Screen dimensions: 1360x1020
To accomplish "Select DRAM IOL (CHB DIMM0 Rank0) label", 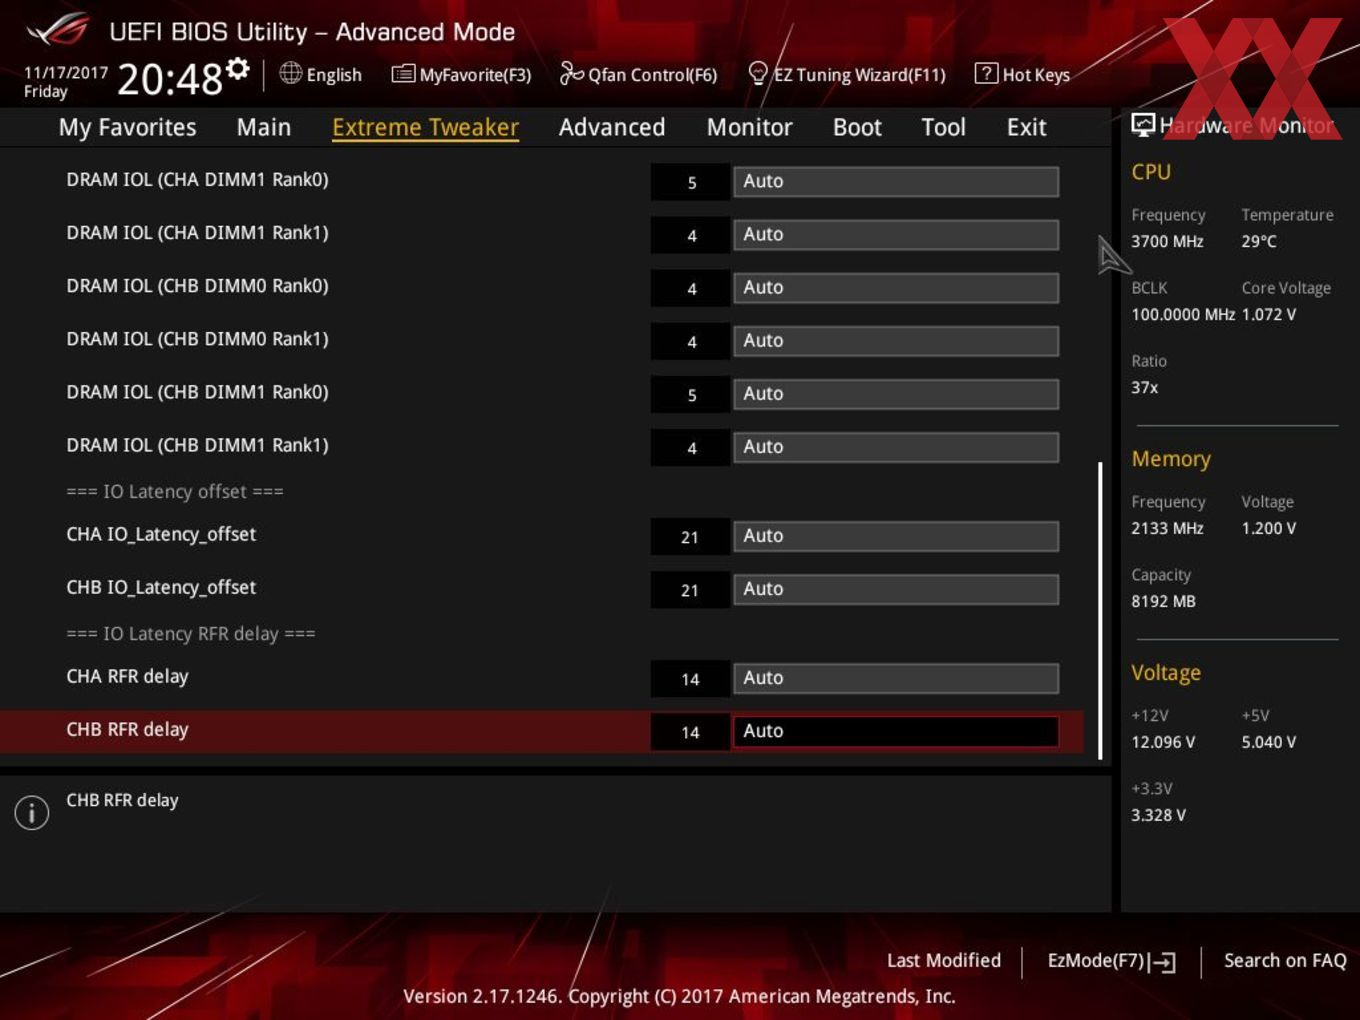I will pyautogui.click(x=197, y=286).
